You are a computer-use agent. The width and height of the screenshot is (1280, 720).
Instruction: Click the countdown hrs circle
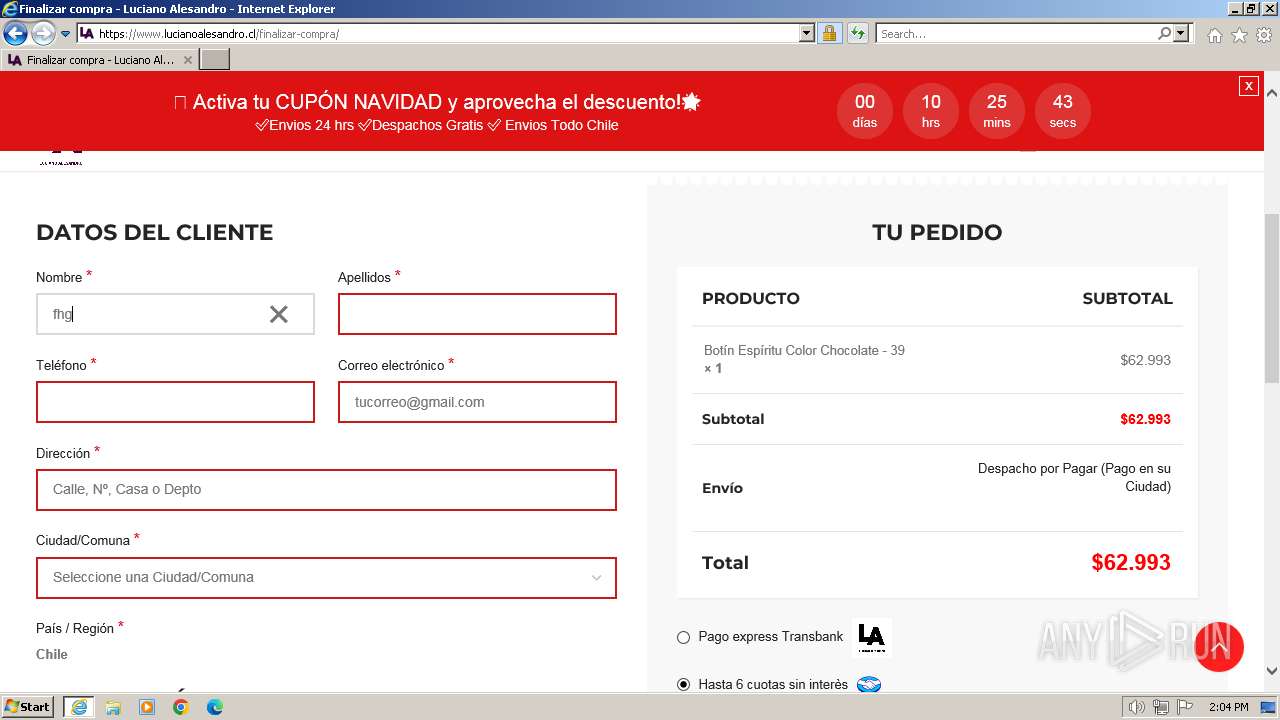(x=931, y=111)
